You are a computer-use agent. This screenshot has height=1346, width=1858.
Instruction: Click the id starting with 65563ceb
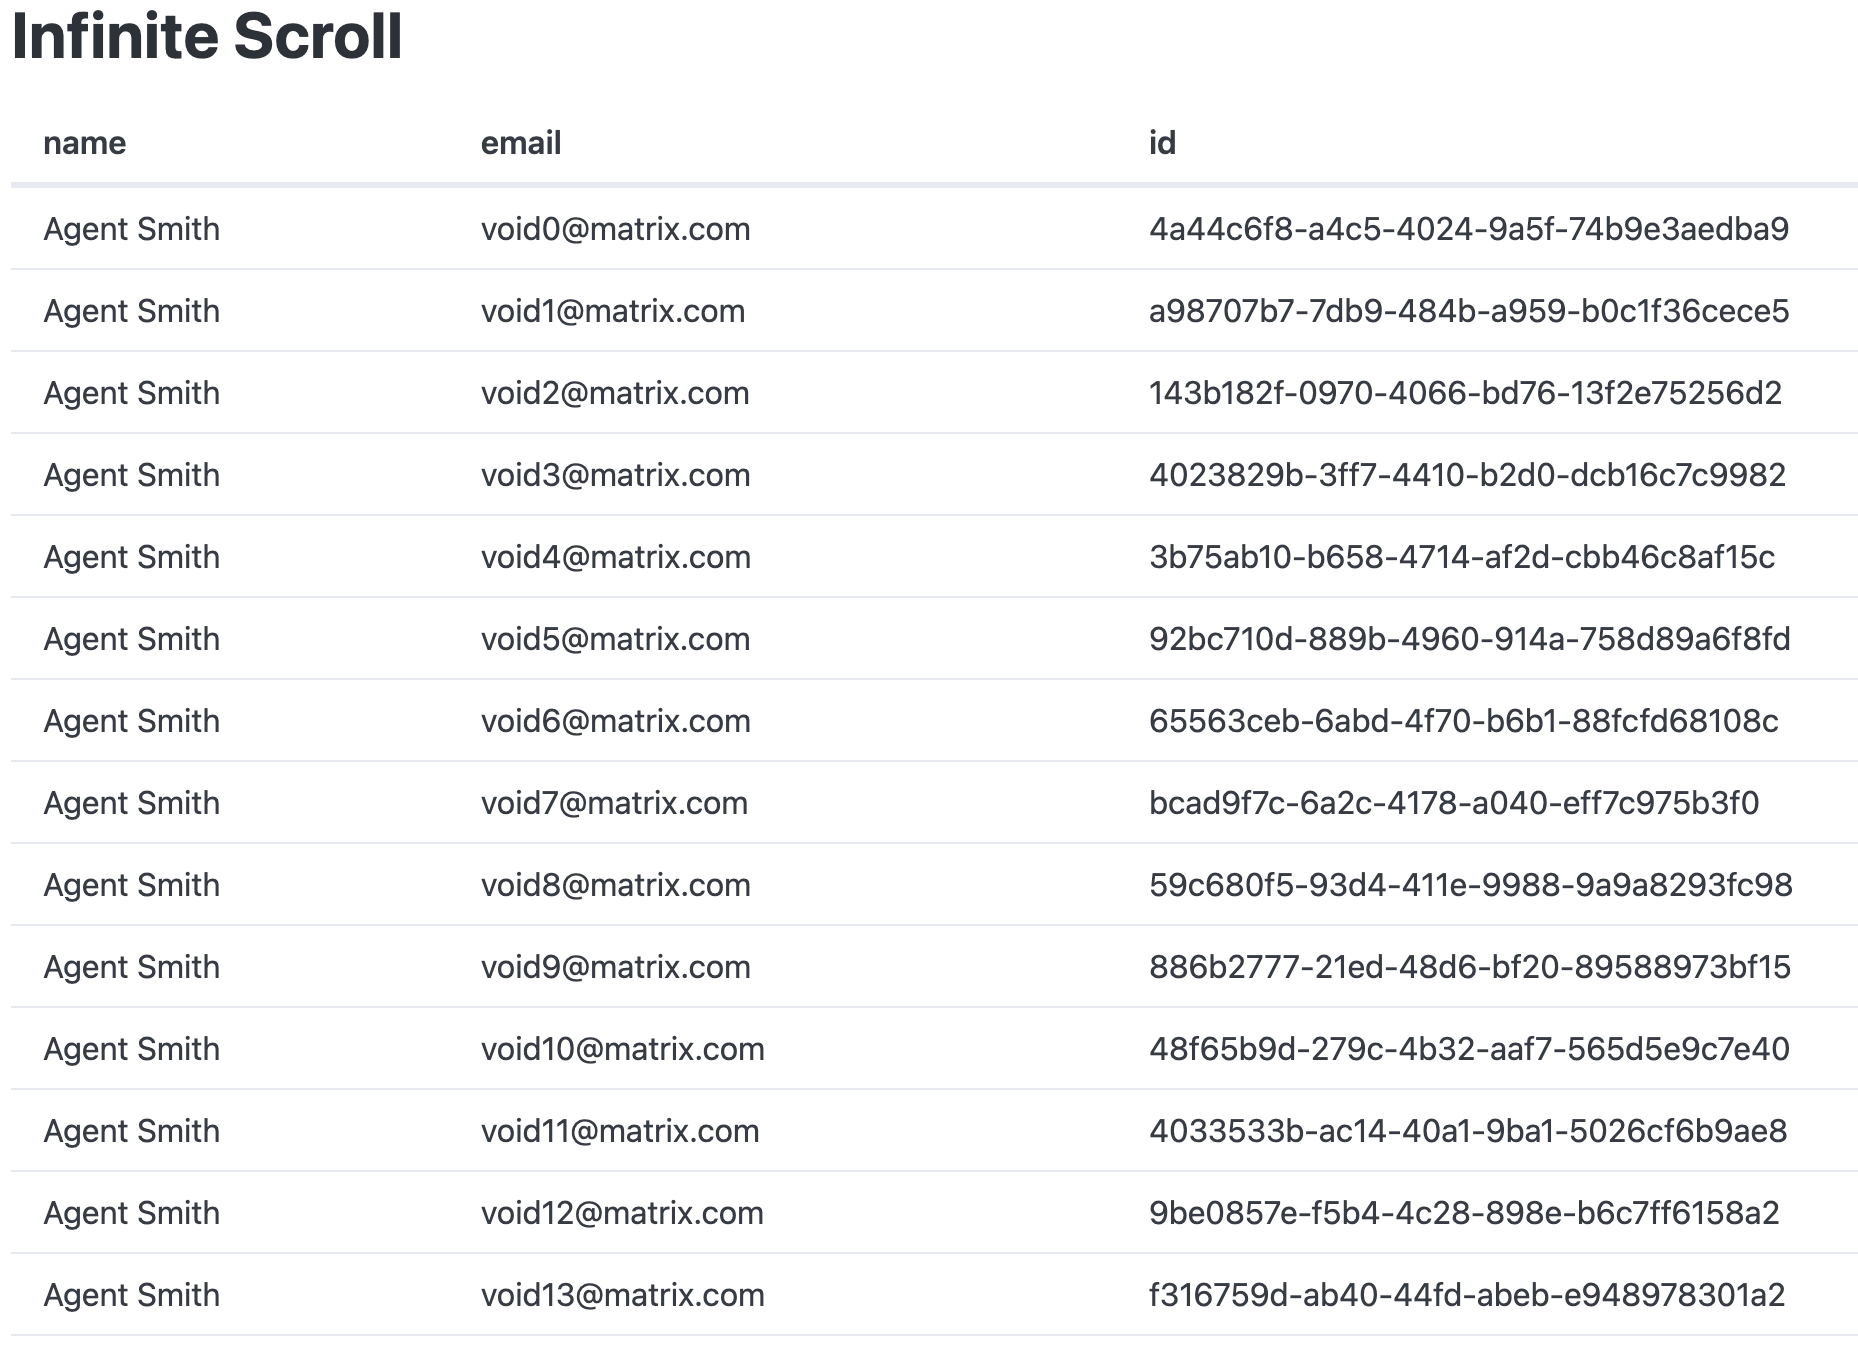[x=1464, y=721]
